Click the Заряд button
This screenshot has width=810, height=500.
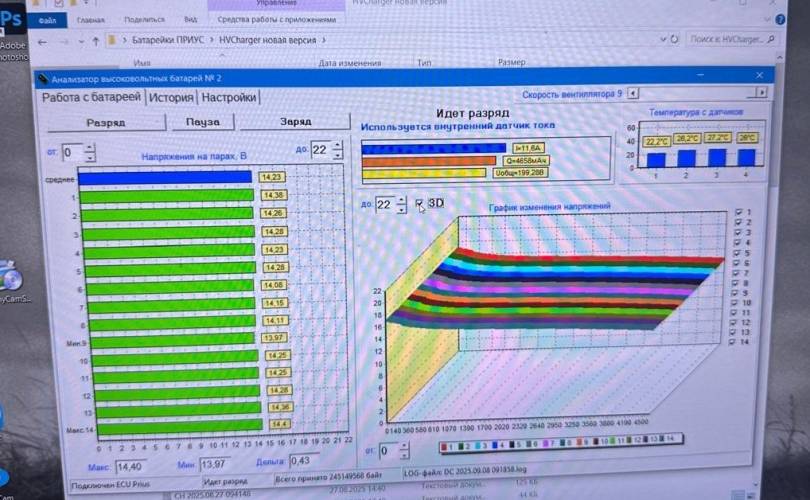point(295,121)
